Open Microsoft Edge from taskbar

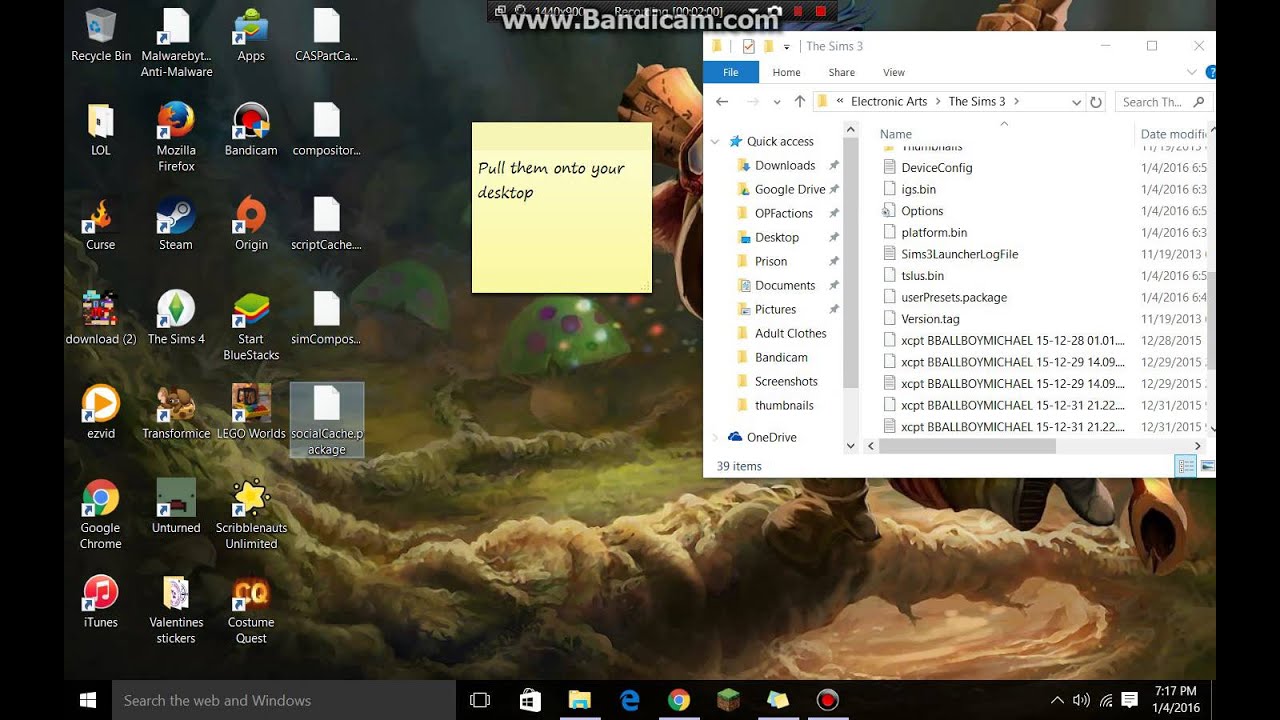[x=629, y=700]
